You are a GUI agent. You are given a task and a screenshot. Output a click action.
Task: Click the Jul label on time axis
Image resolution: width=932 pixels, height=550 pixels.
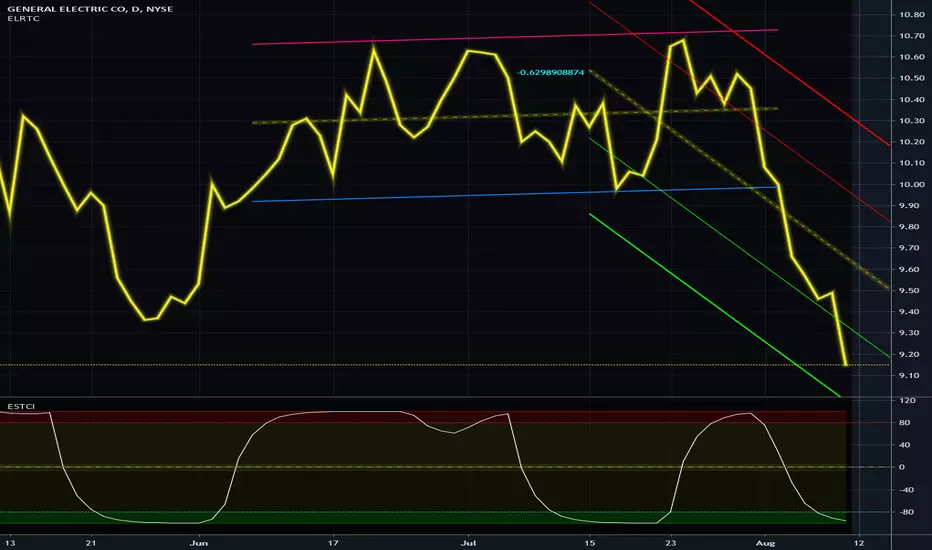468,543
